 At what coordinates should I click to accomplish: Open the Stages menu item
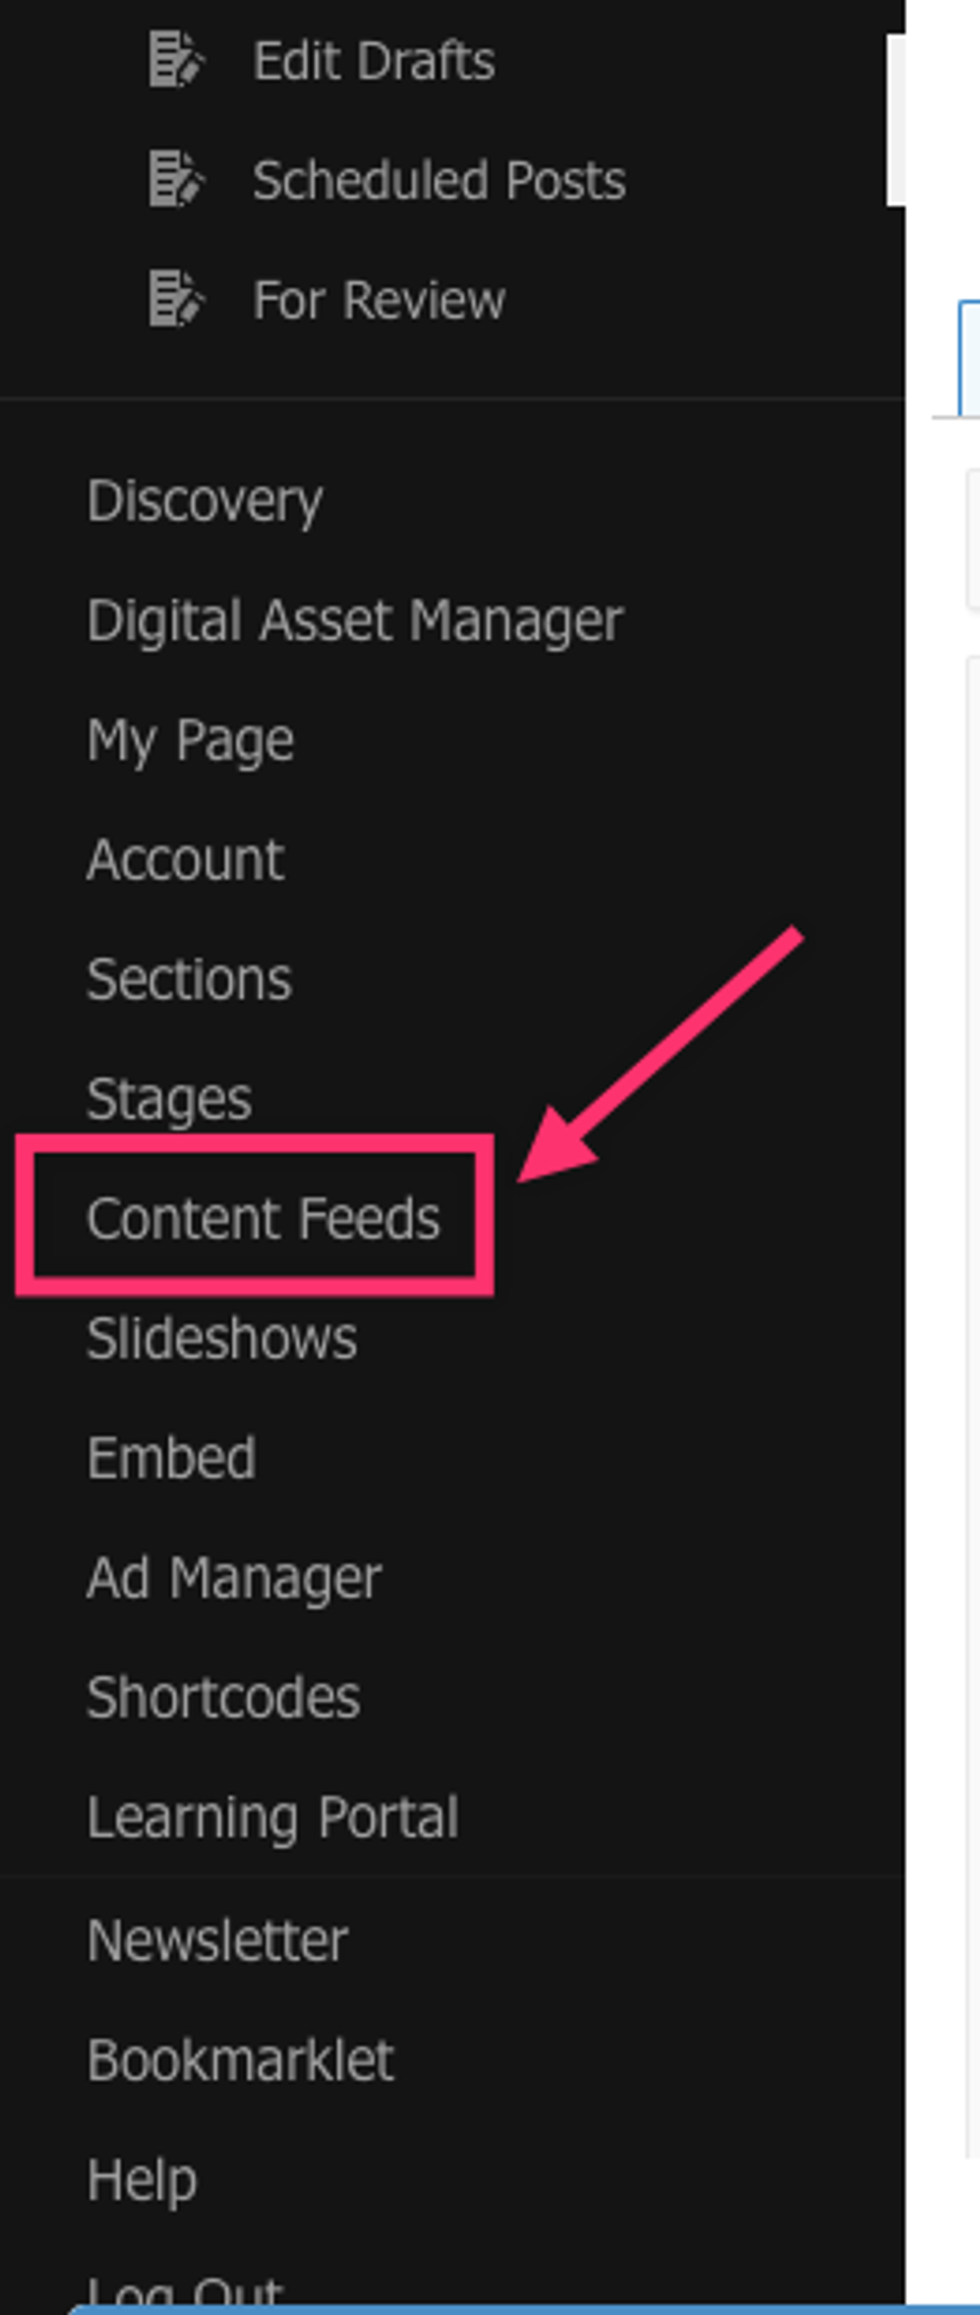pyautogui.click(x=169, y=1099)
